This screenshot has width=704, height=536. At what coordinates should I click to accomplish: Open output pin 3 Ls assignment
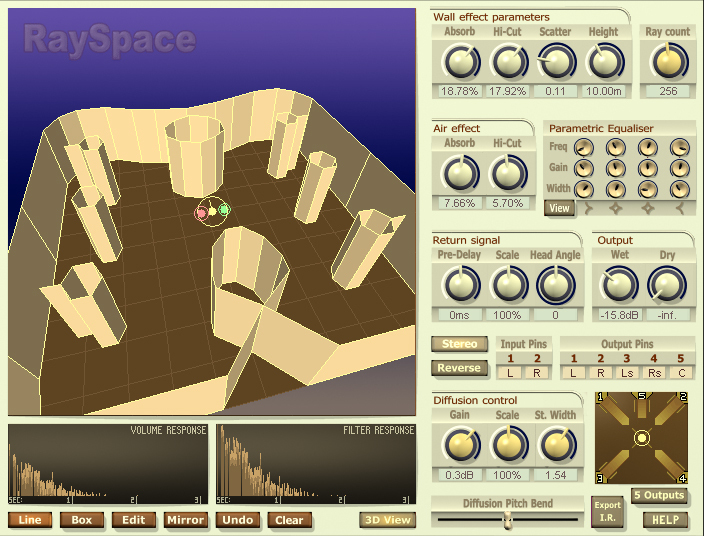click(627, 373)
